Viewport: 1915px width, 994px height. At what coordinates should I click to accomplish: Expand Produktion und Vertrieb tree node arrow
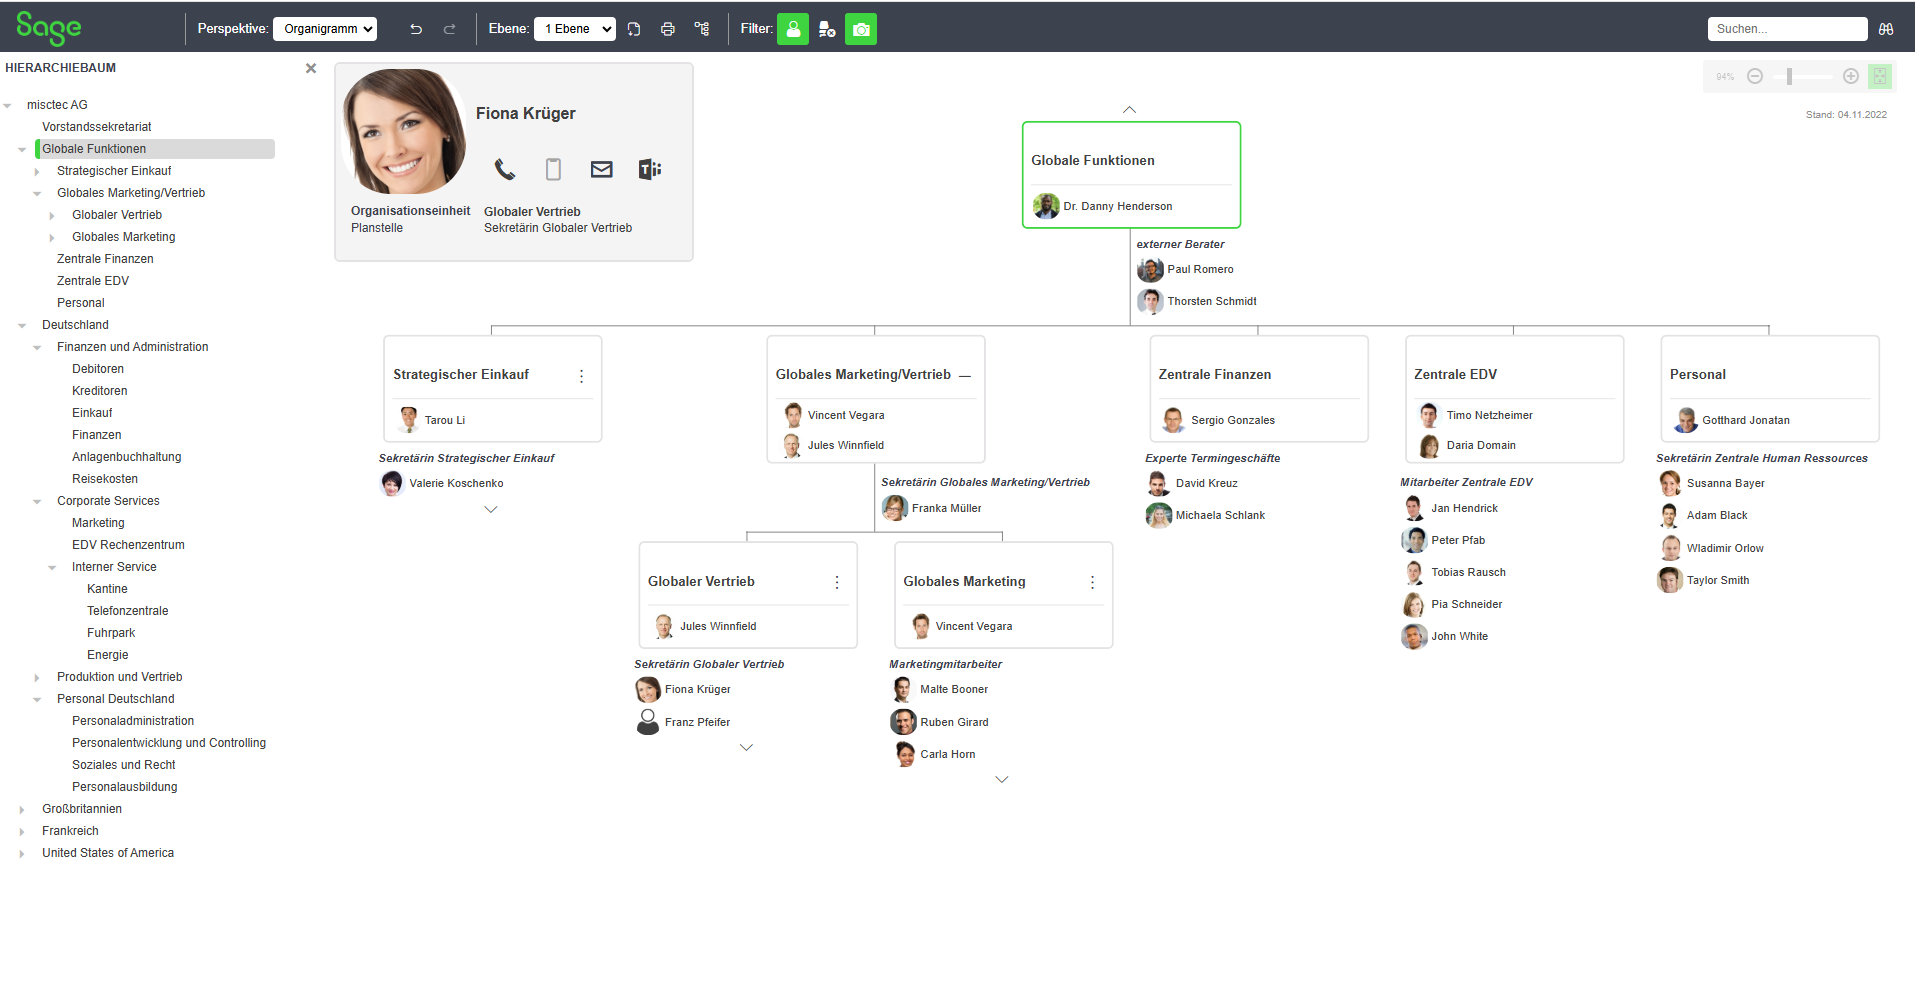pos(37,678)
